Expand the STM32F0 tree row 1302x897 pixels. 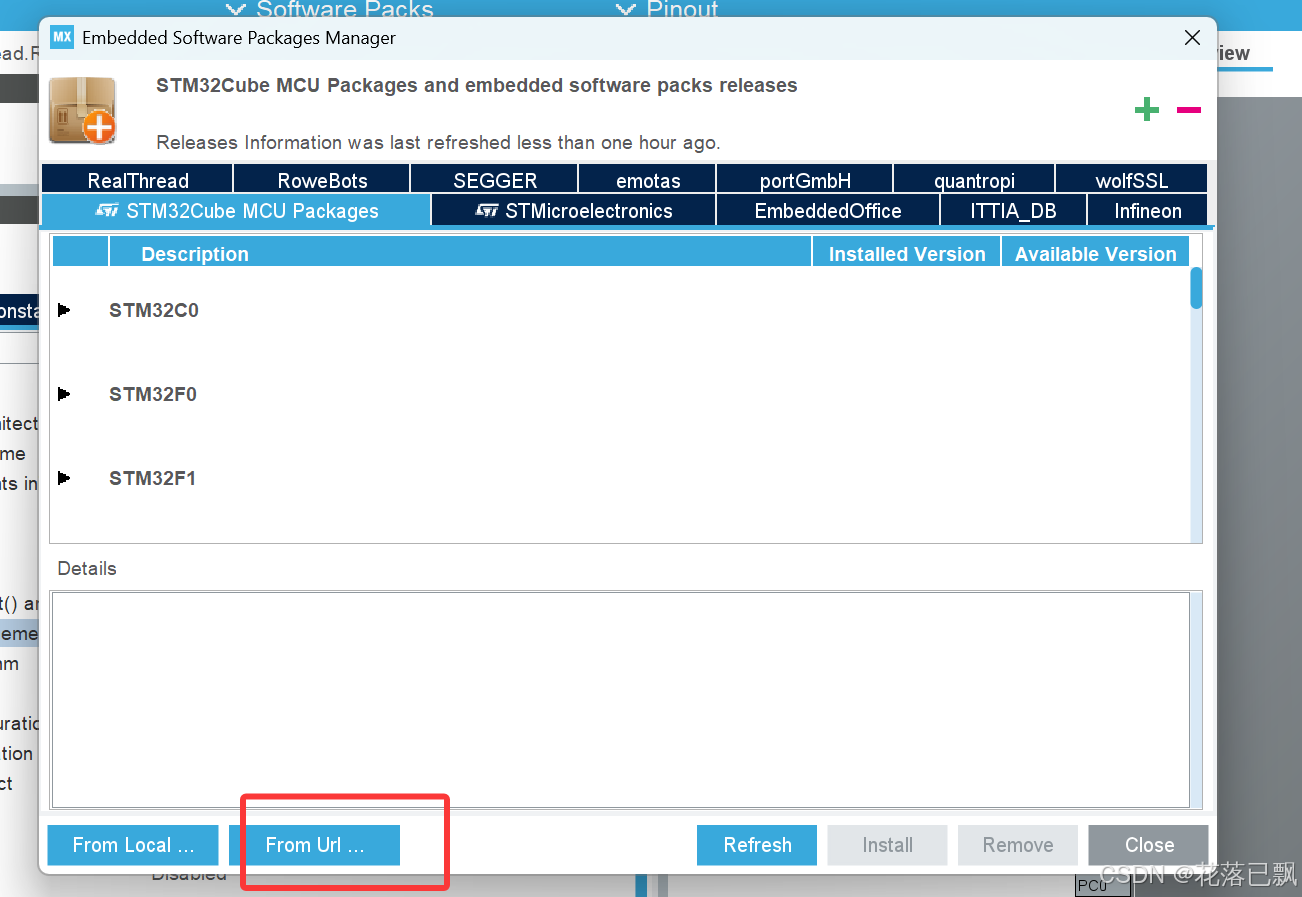tap(64, 394)
